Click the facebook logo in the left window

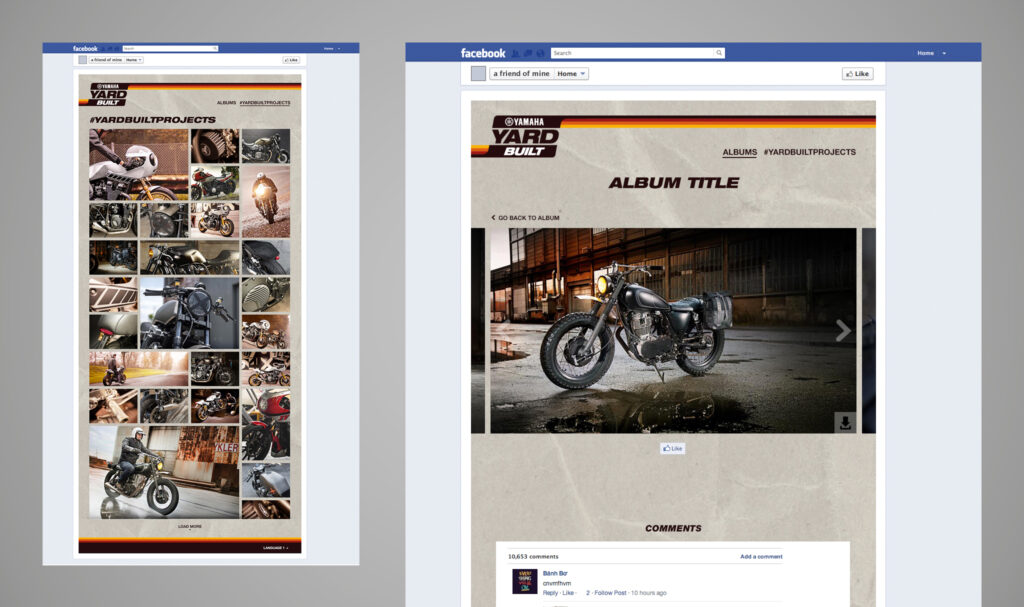click(x=85, y=48)
